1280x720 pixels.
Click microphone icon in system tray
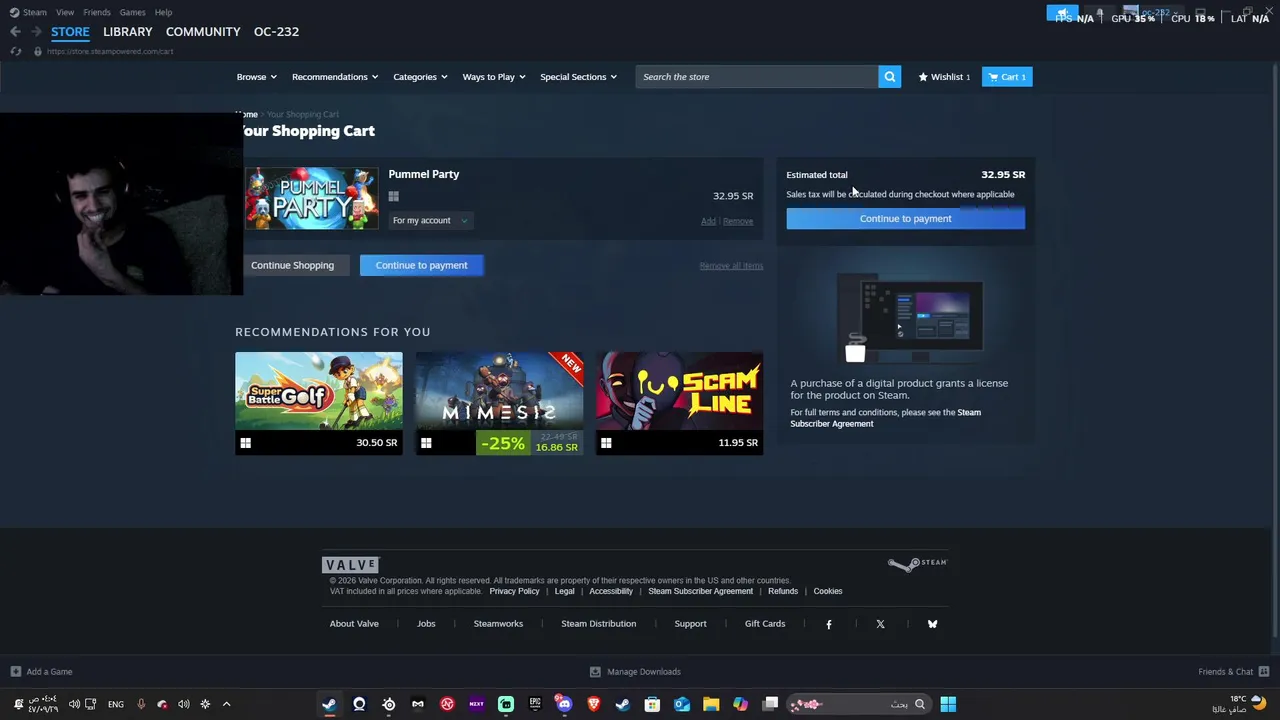point(141,704)
